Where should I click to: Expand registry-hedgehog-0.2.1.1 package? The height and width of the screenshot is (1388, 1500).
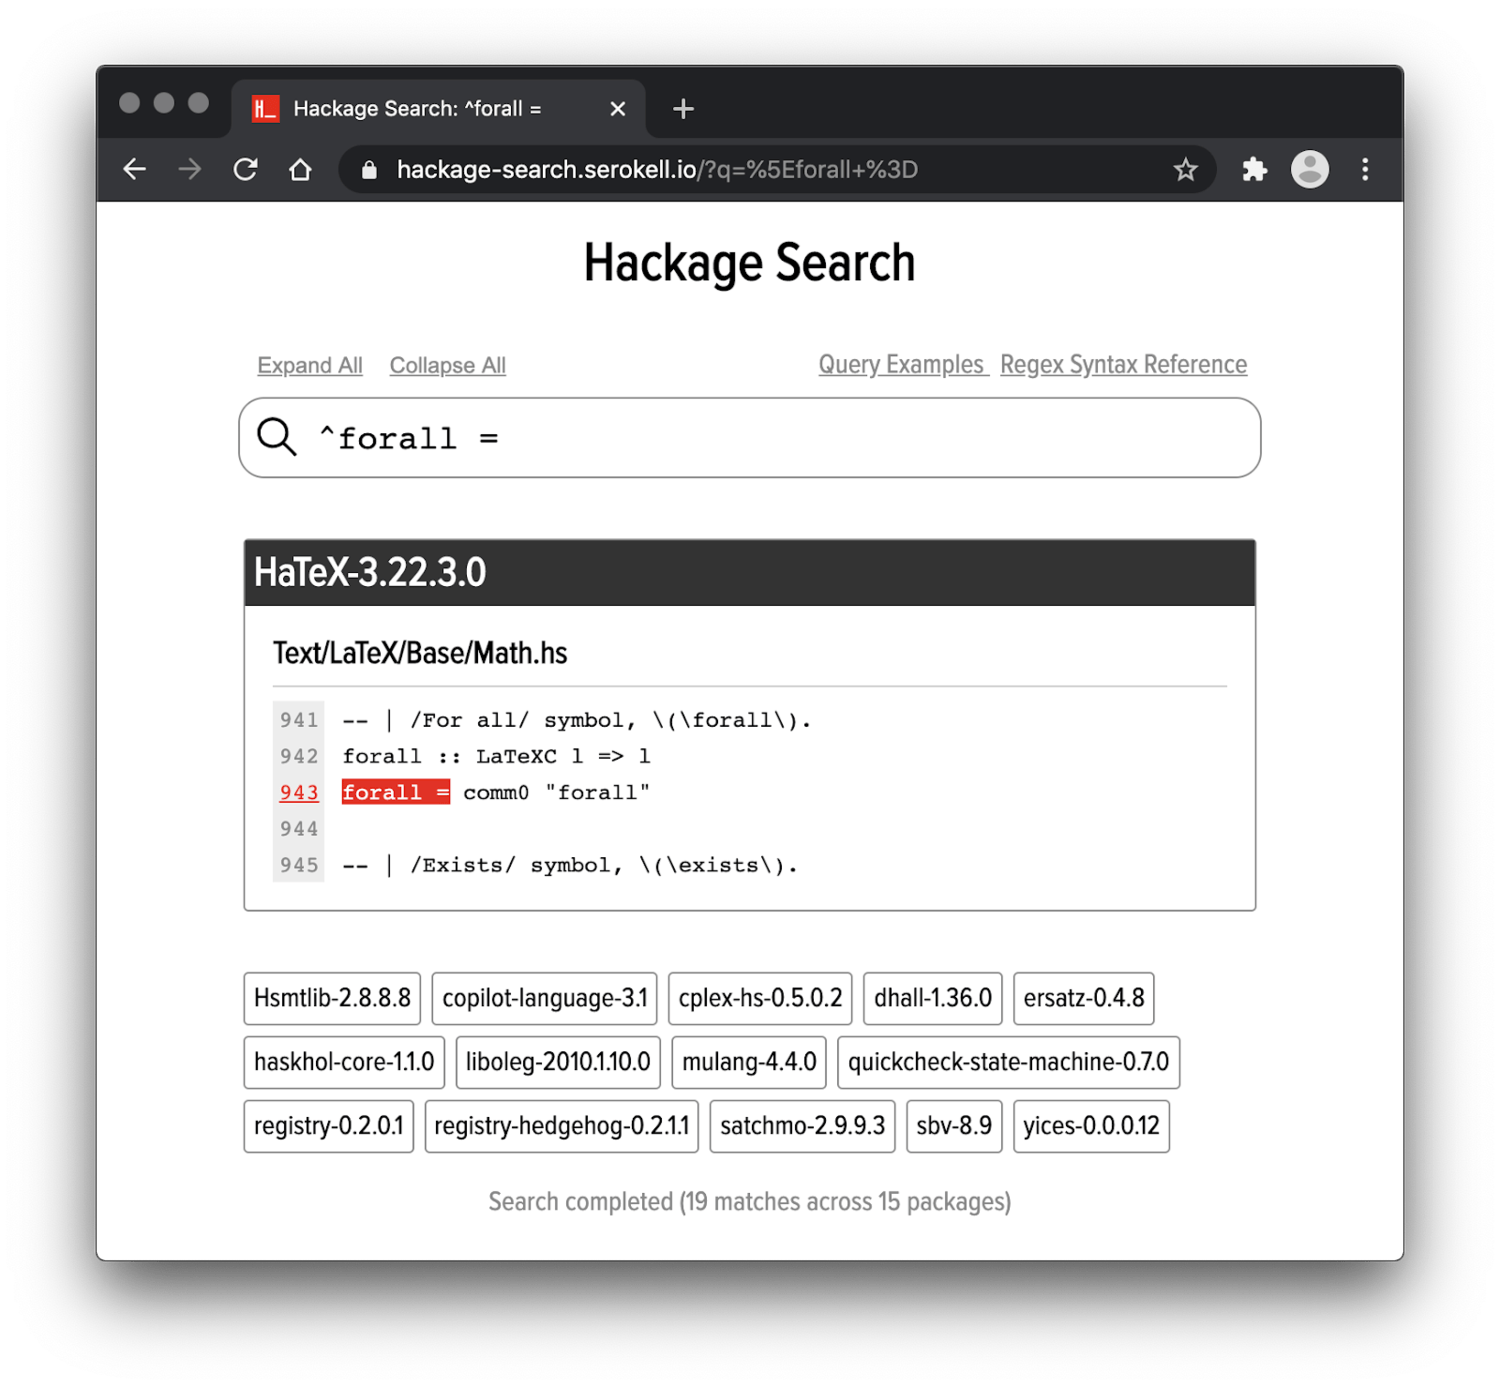tap(562, 1126)
